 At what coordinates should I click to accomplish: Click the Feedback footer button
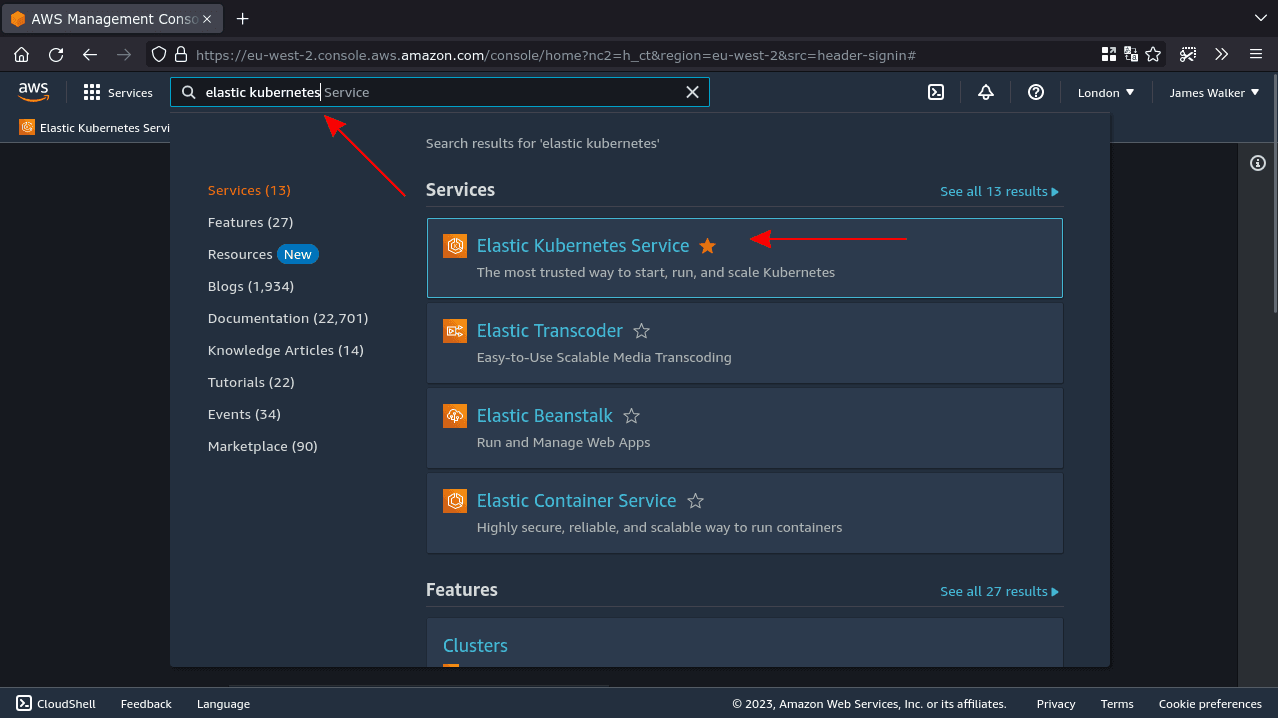pyautogui.click(x=146, y=704)
